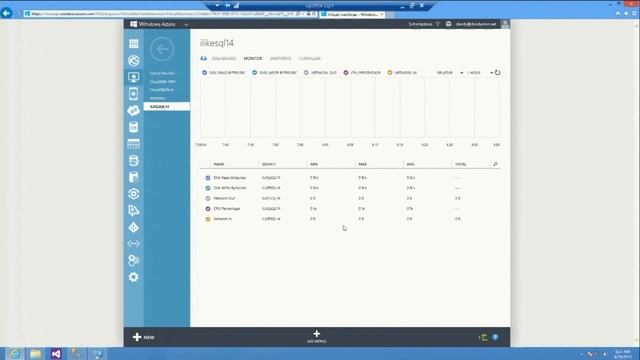Open Visual Studio from the taskbar
This screenshot has width=640, height=360.
pos(56,353)
